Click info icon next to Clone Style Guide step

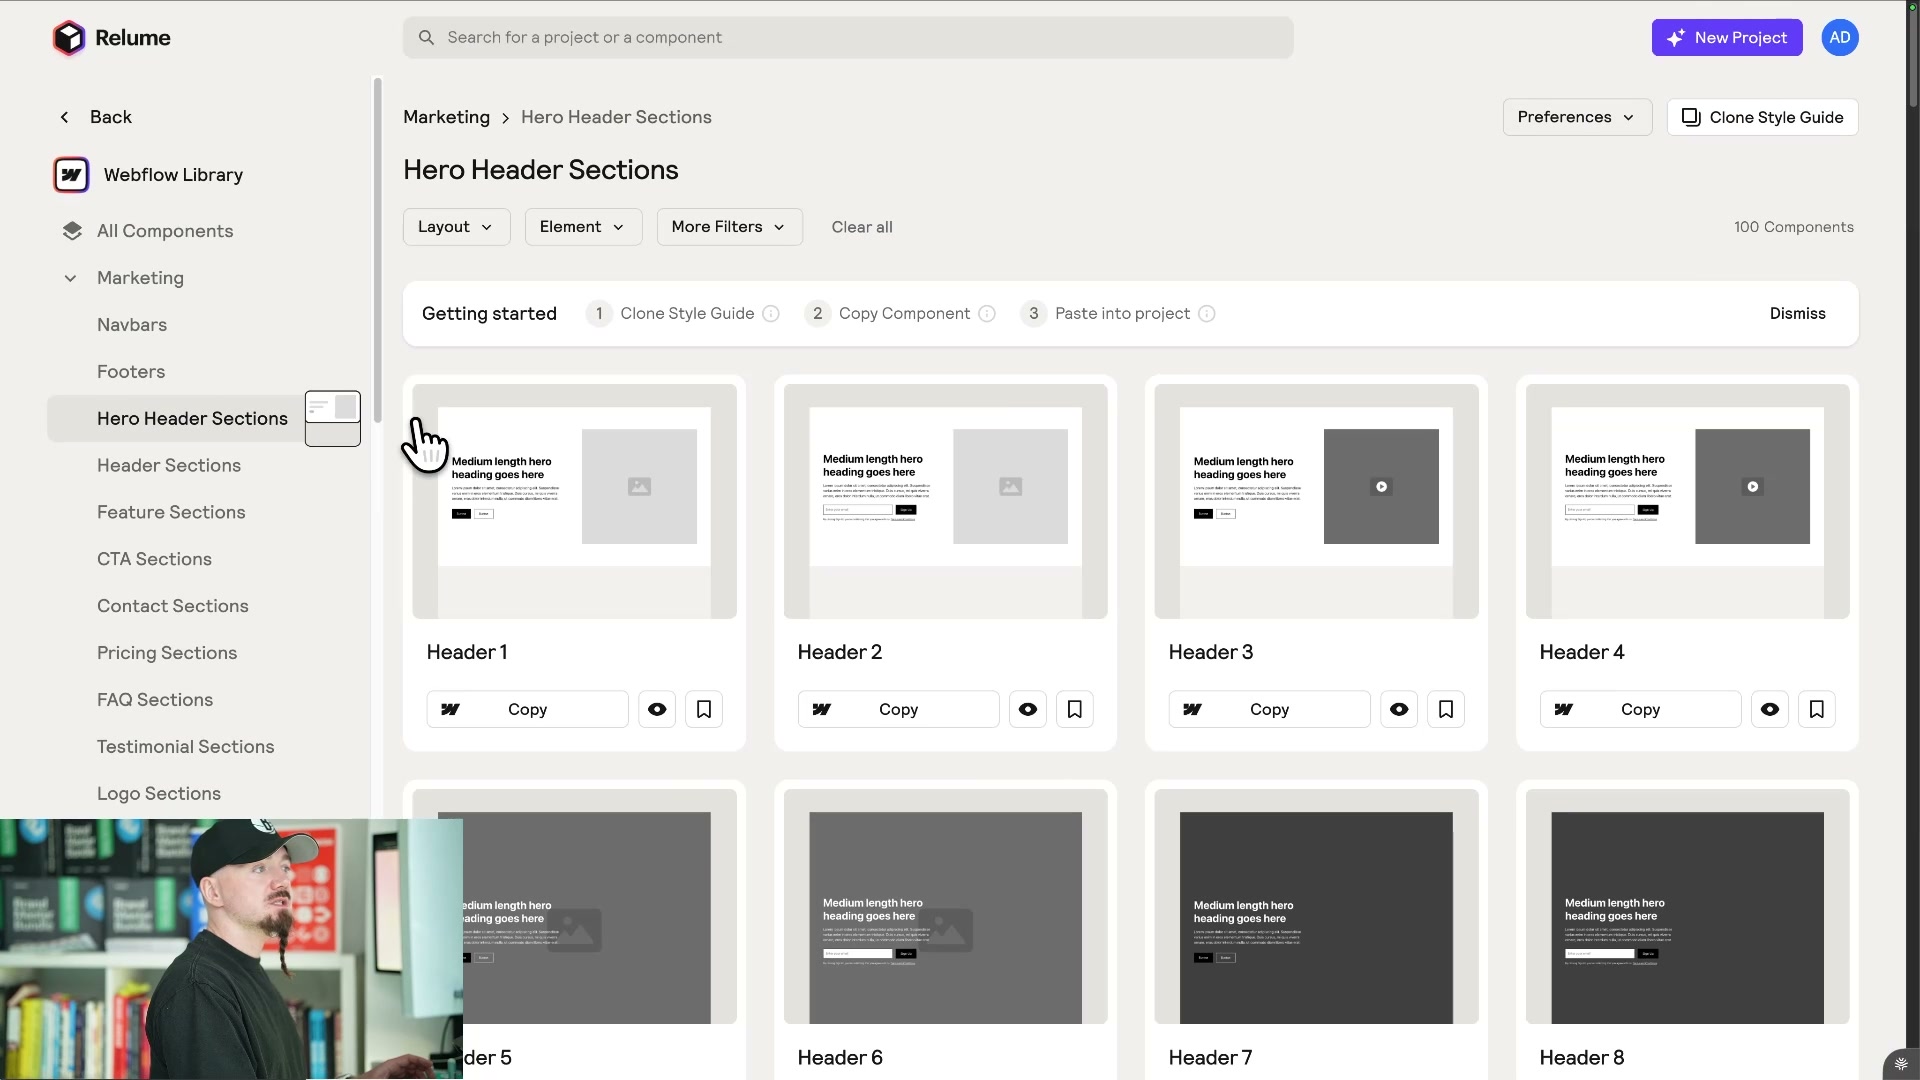tap(771, 314)
